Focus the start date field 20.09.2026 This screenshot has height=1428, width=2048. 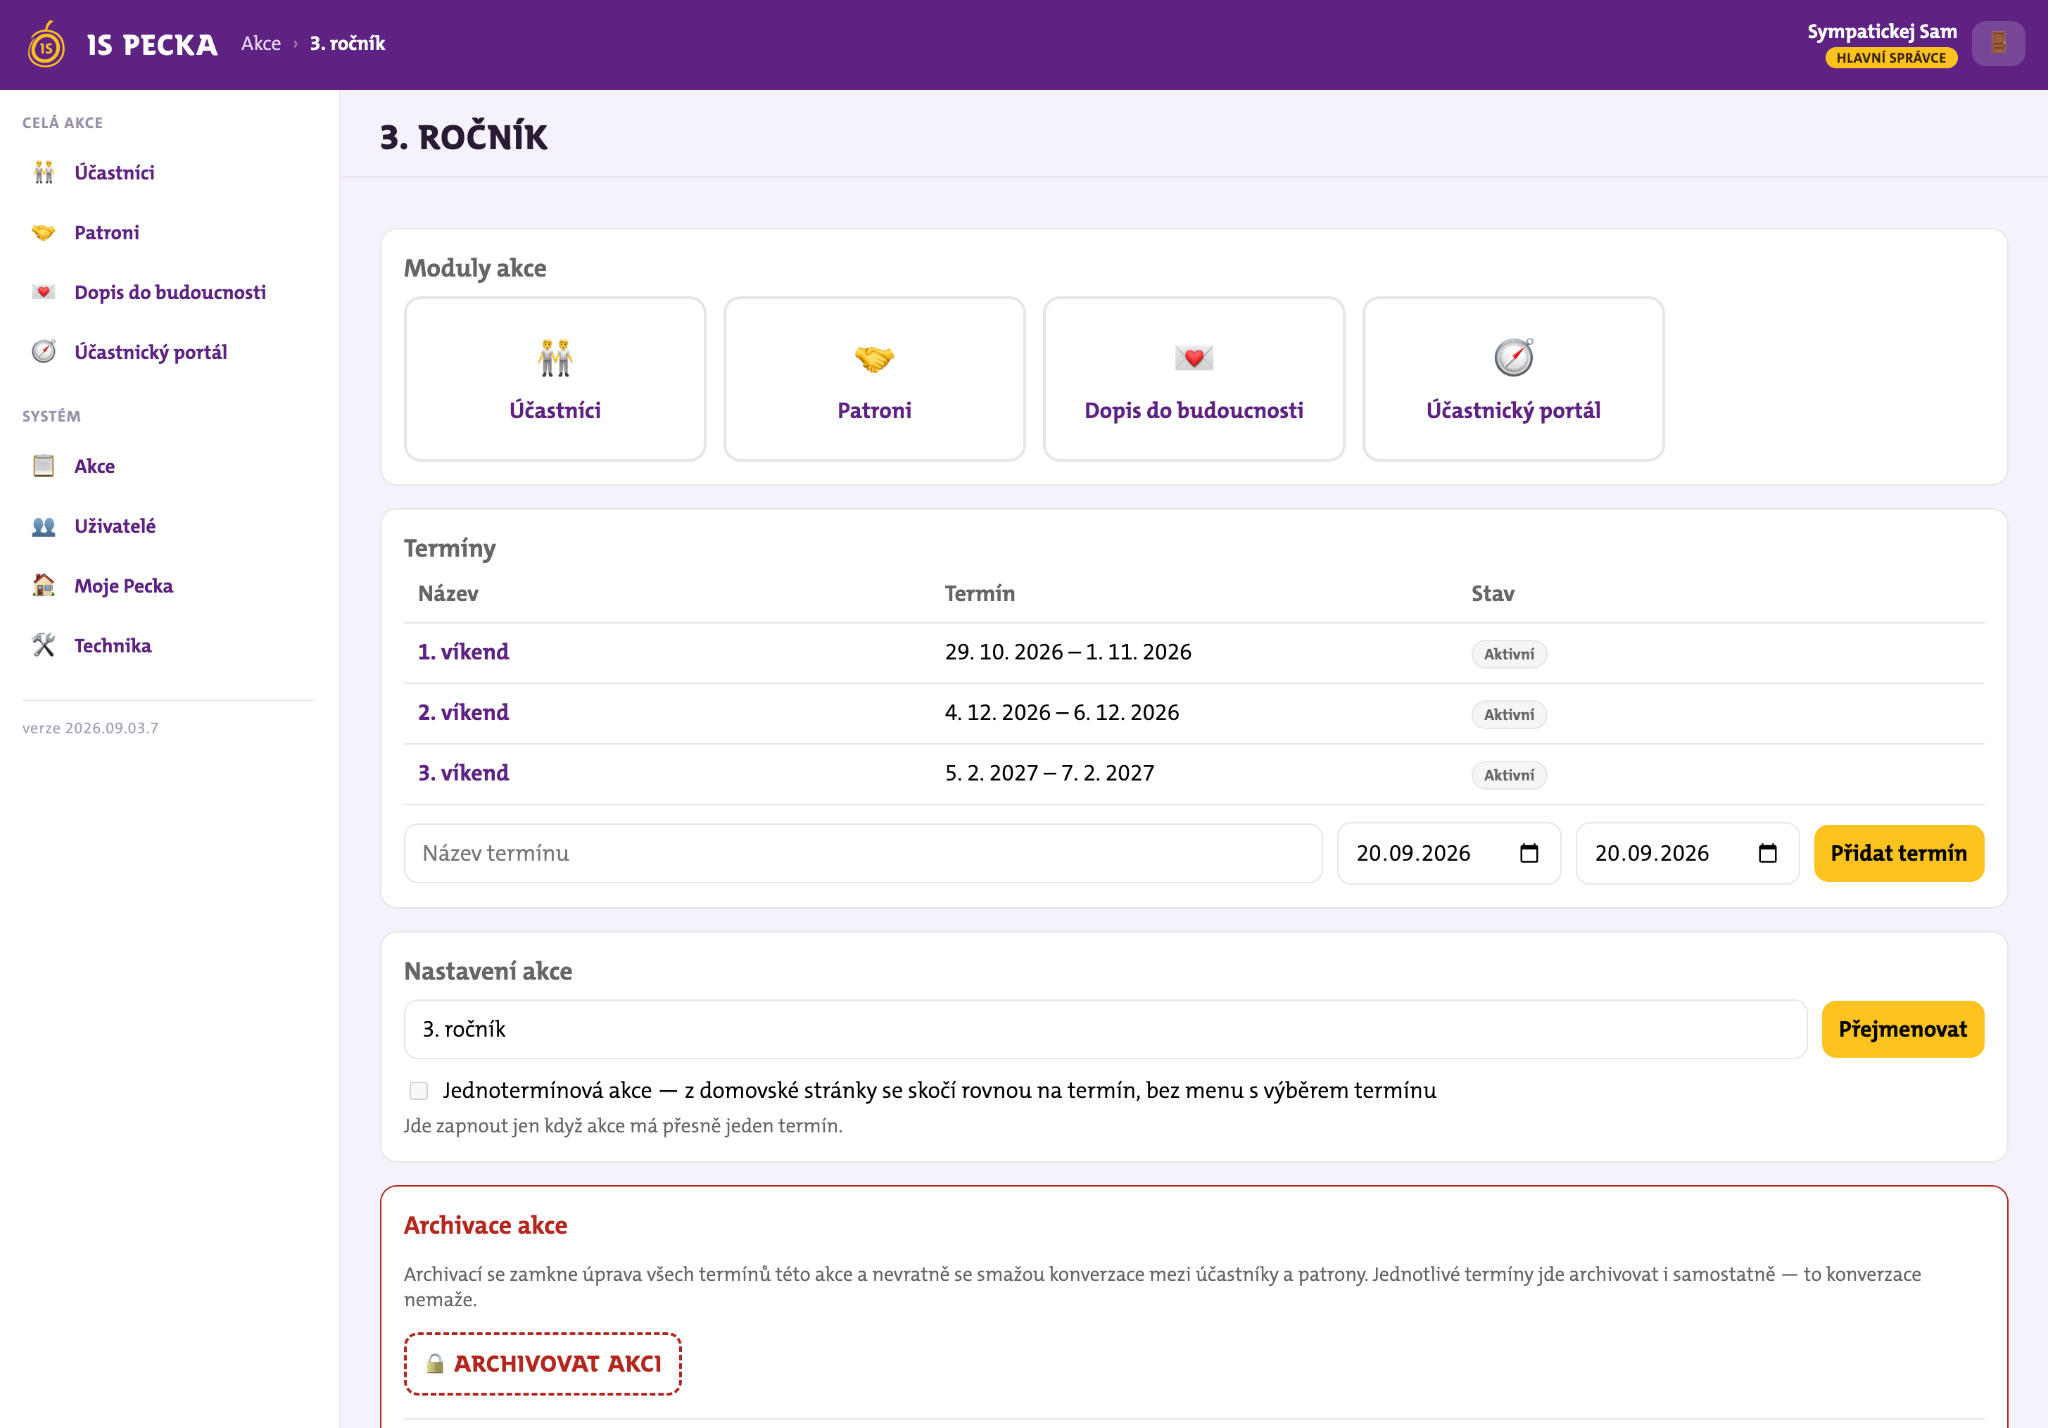coord(1448,853)
